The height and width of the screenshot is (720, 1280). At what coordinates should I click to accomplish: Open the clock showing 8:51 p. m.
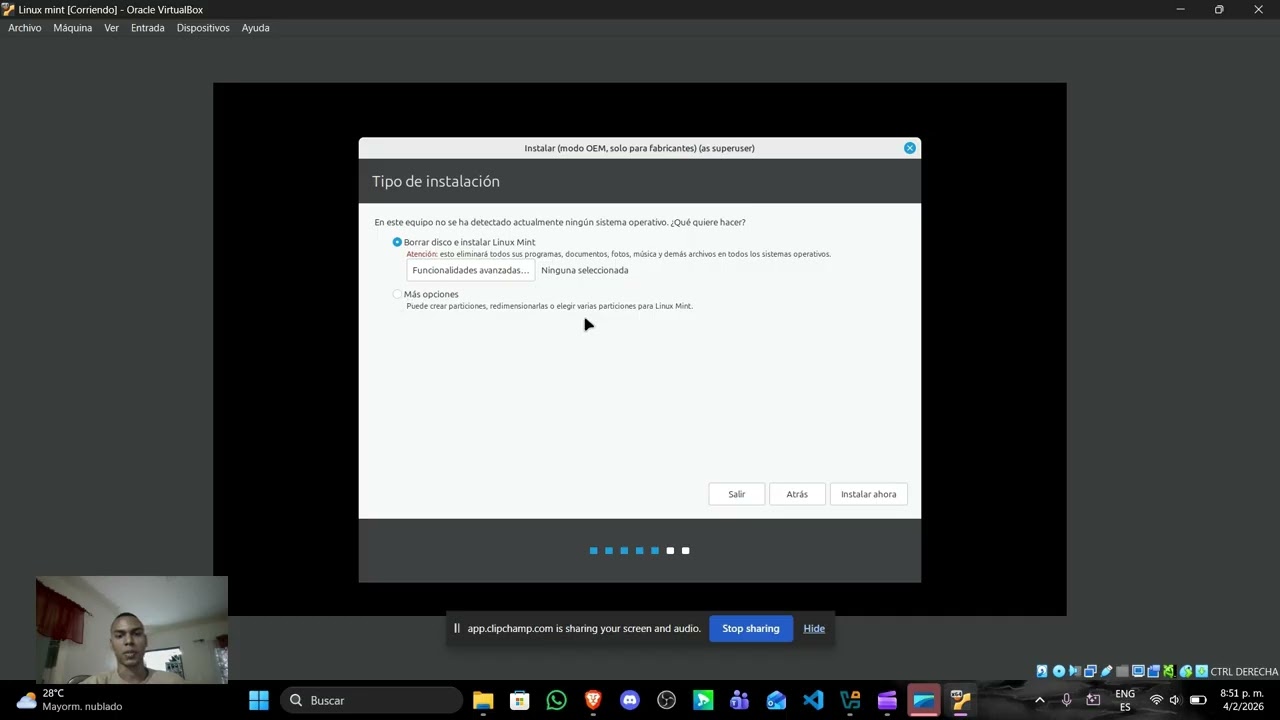pos(1242,700)
